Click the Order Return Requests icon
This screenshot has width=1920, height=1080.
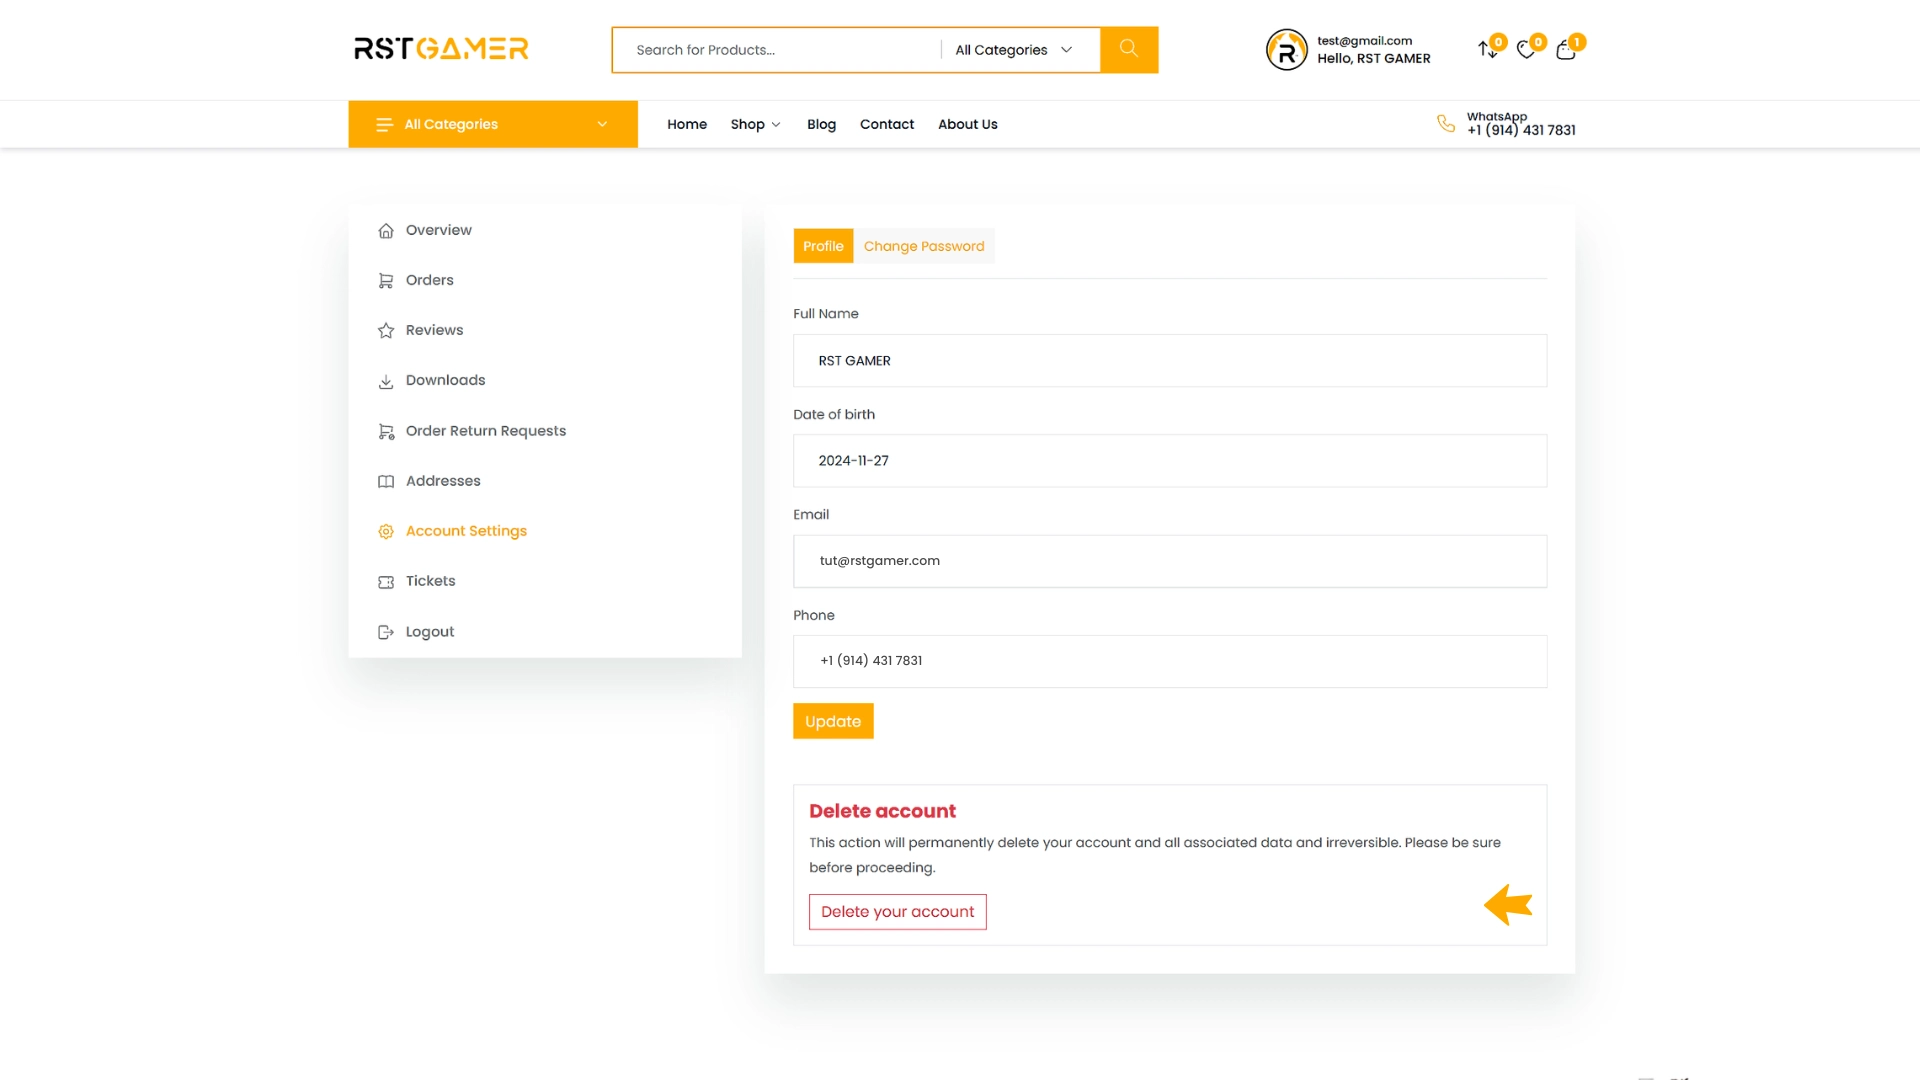pos(386,432)
